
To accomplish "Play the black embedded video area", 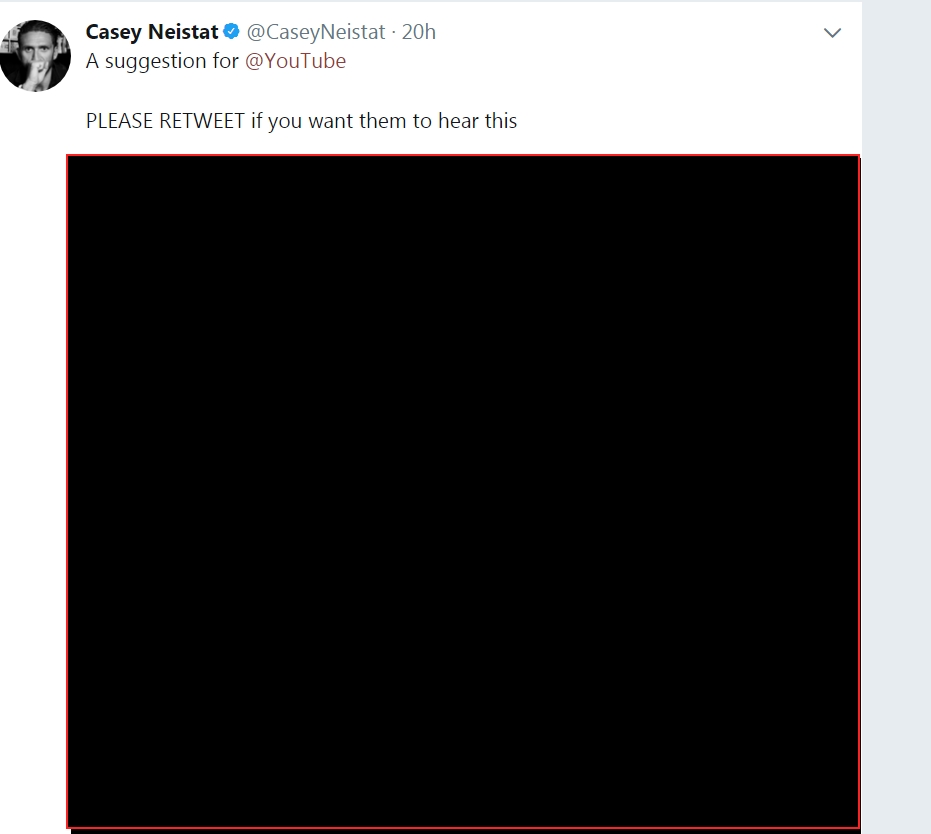I will click(x=463, y=491).
